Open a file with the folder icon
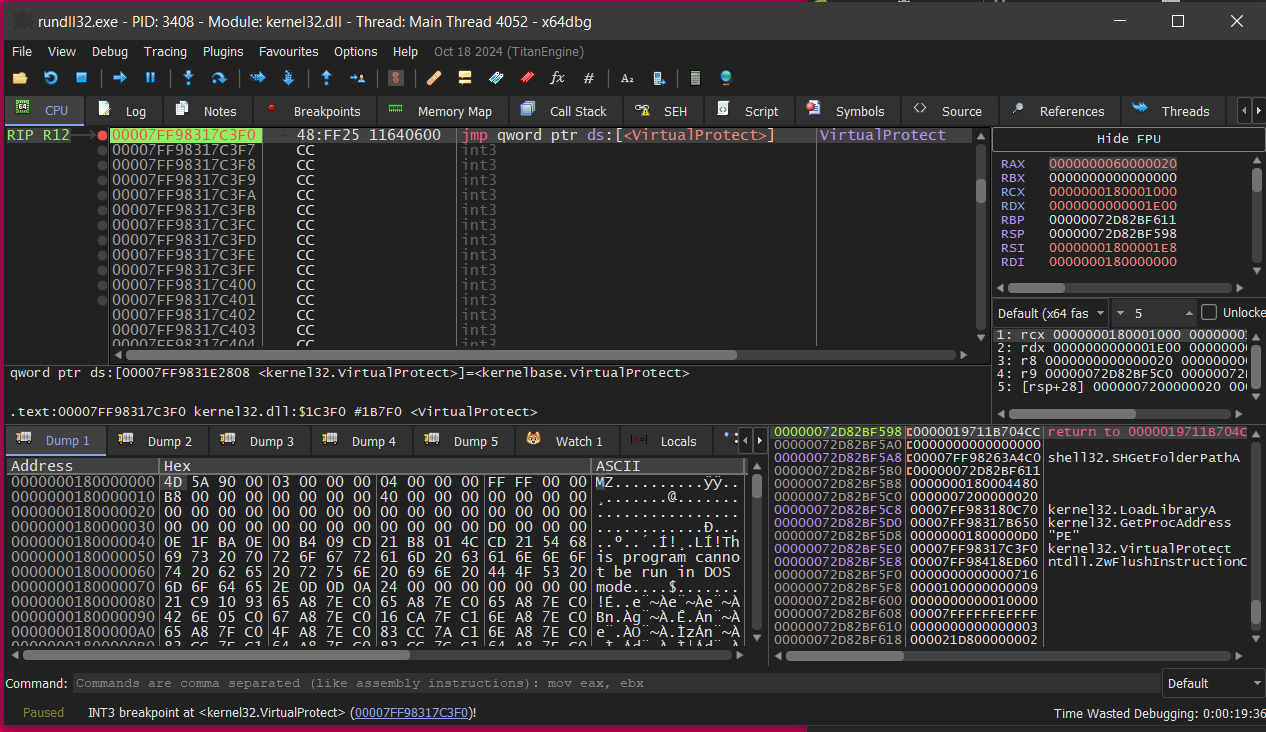1266x732 pixels. click(20, 78)
